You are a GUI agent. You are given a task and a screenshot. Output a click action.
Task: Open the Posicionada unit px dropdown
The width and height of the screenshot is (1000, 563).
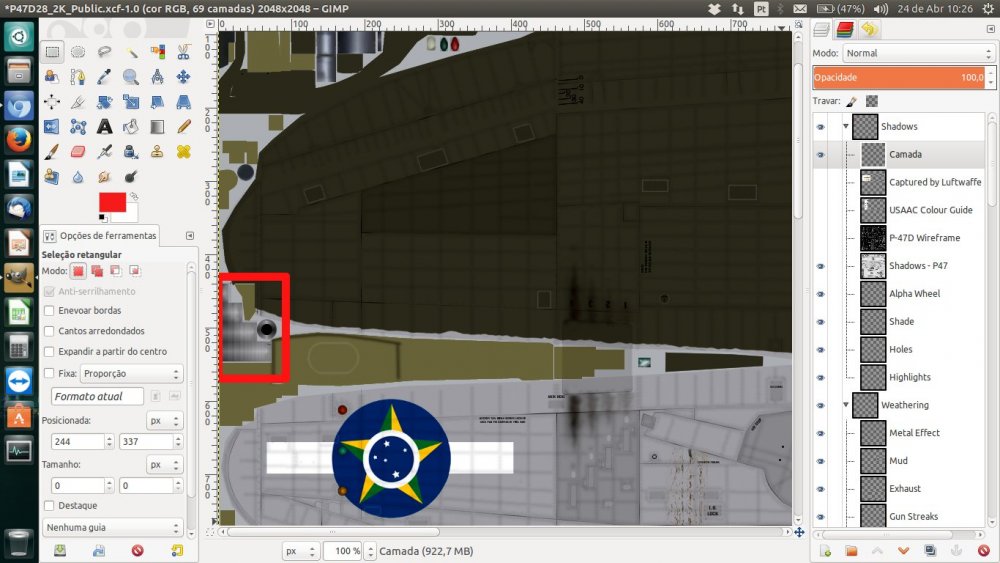click(165, 421)
